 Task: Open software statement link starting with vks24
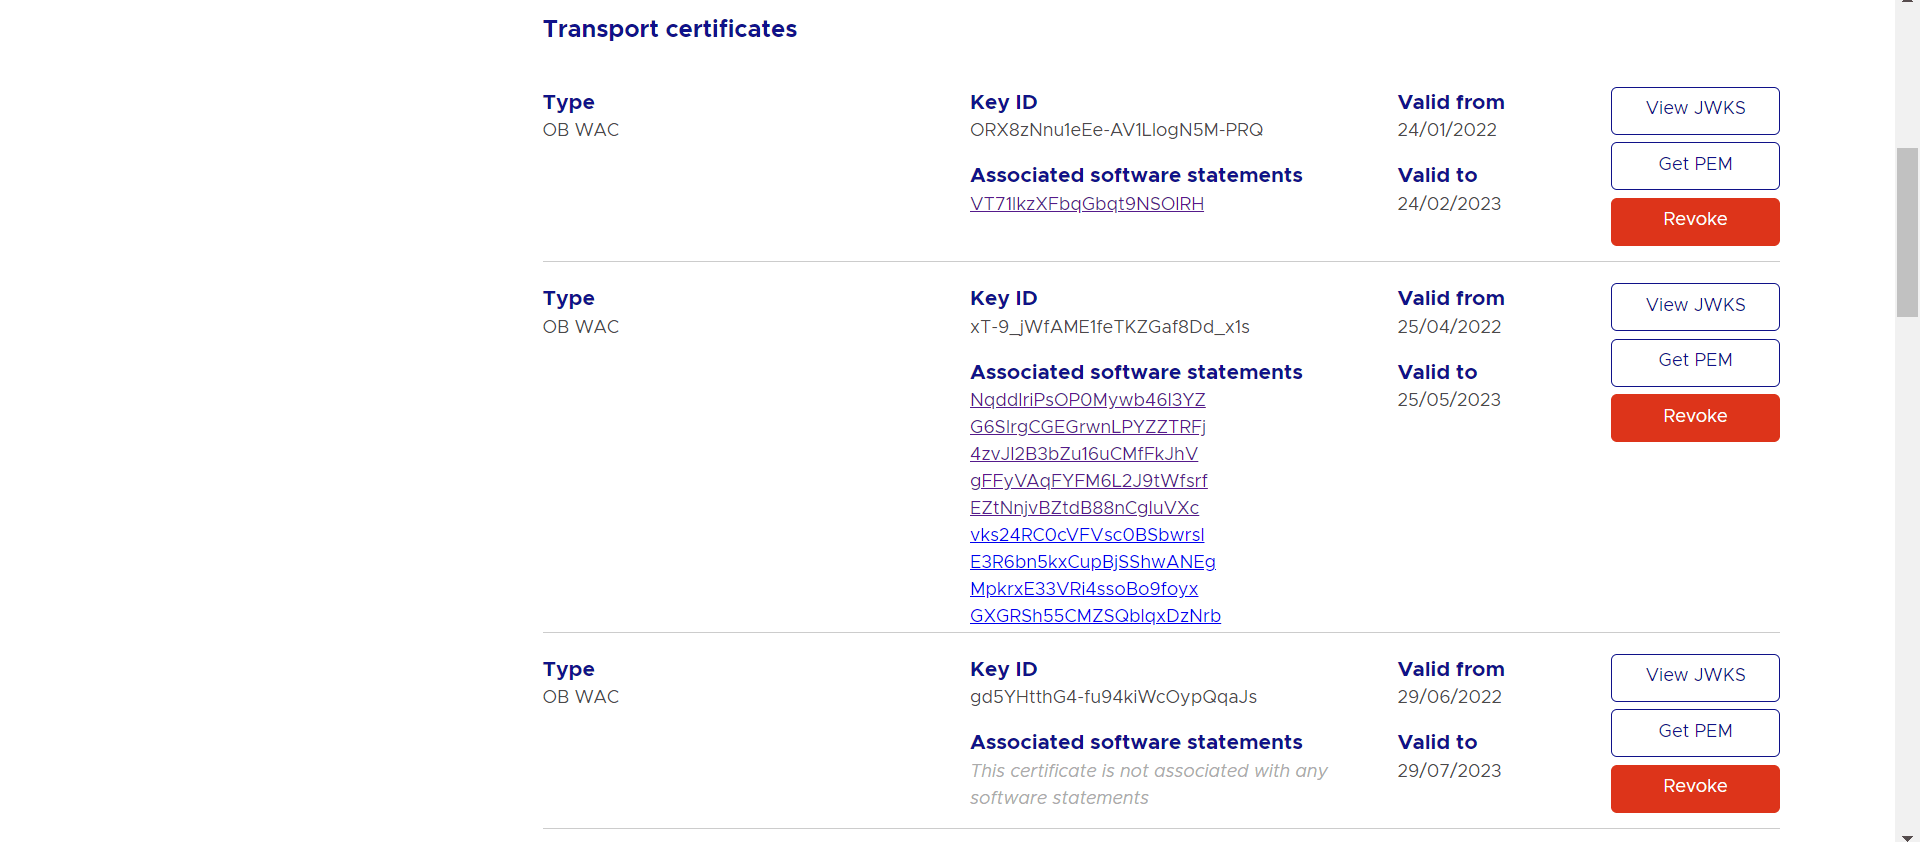(x=1087, y=535)
